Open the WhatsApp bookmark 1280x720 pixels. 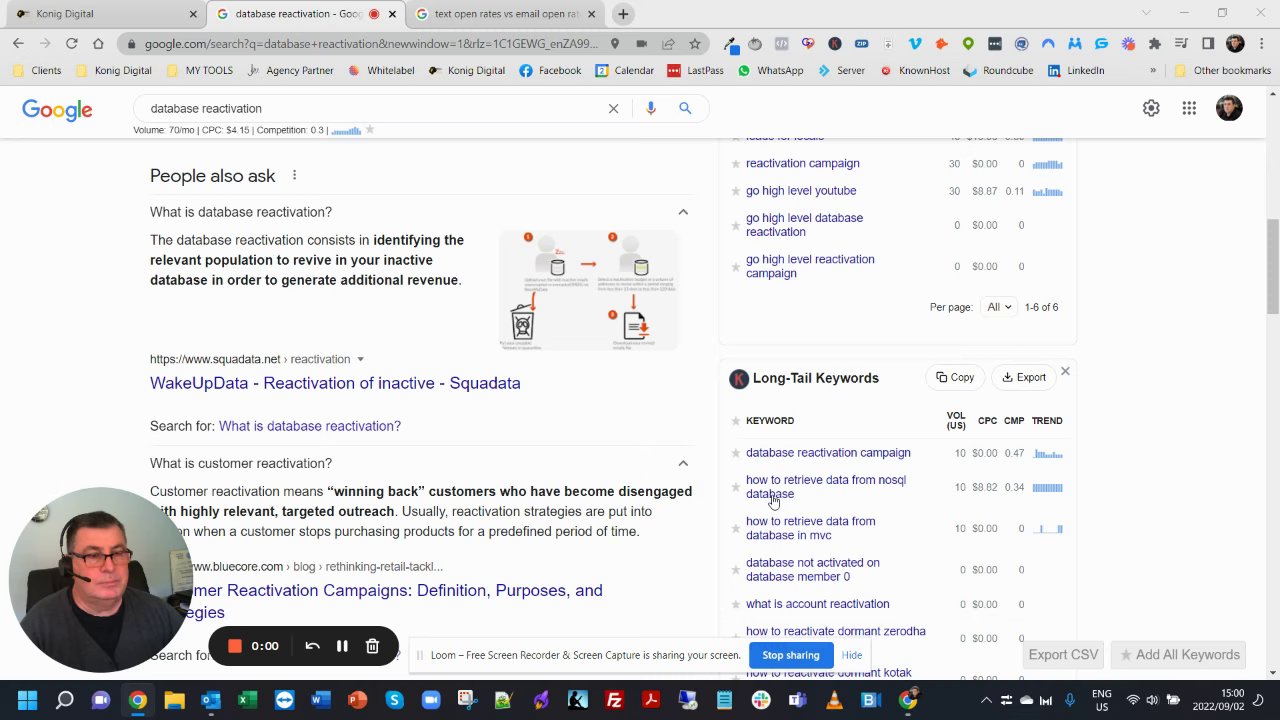click(771, 71)
